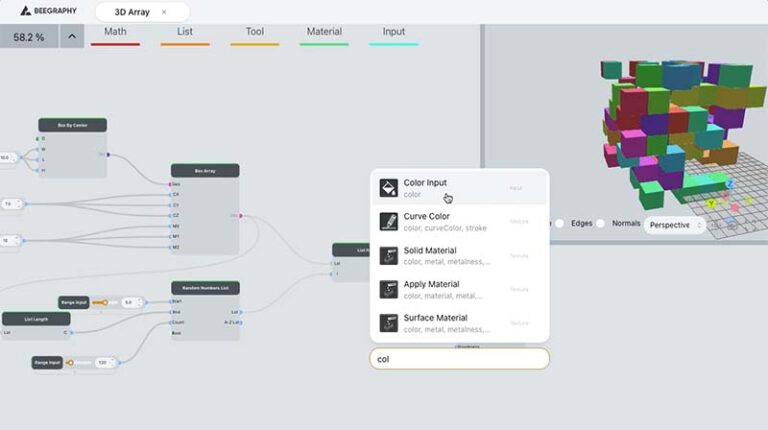Toggle the Normals display option
The width and height of the screenshot is (768, 430).
[x=602, y=224]
